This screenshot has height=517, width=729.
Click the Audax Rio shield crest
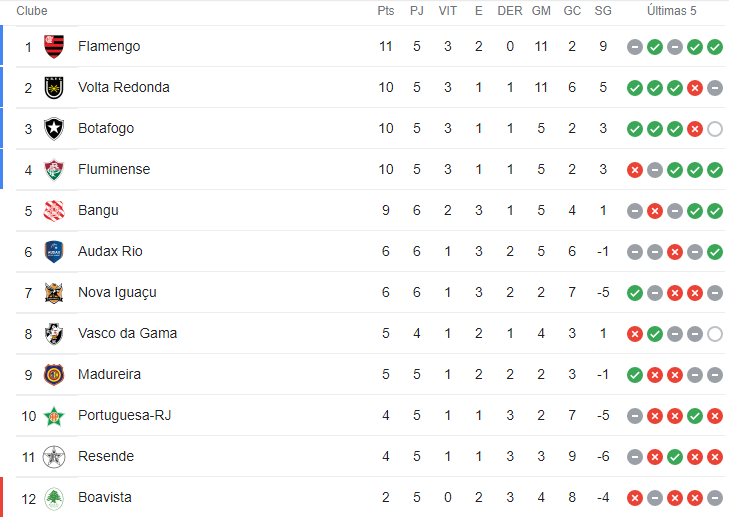click(x=54, y=252)
